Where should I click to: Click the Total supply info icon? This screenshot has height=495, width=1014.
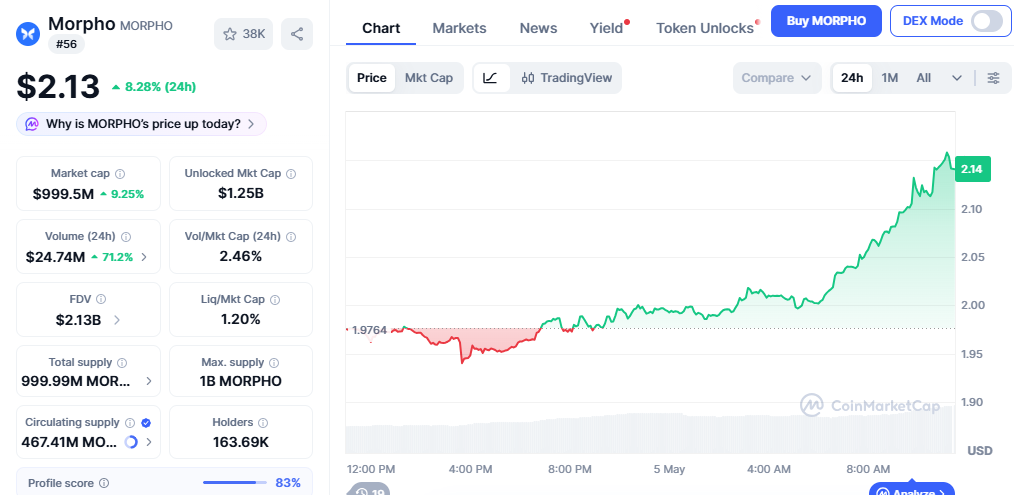[122, 363]
